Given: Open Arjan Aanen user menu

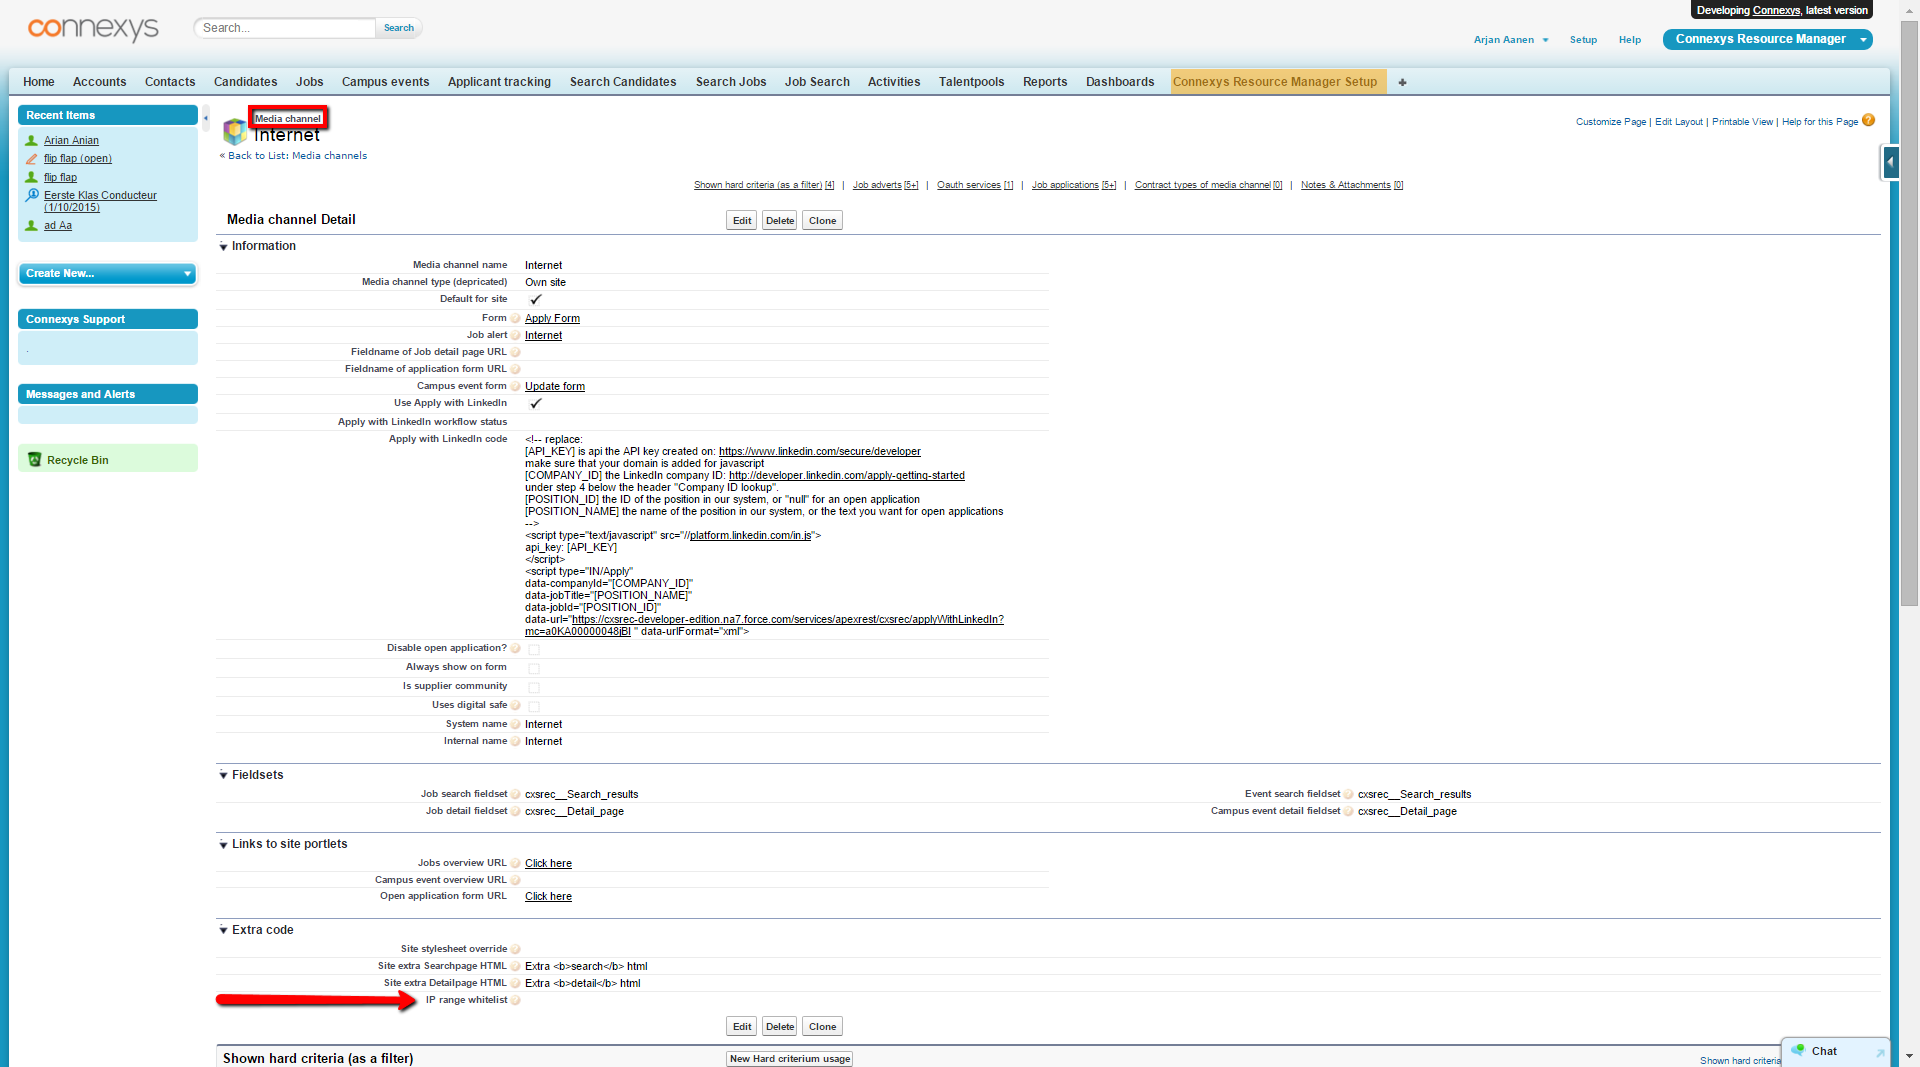Looking at the screenshot, I should click(x=1511, y=40).
